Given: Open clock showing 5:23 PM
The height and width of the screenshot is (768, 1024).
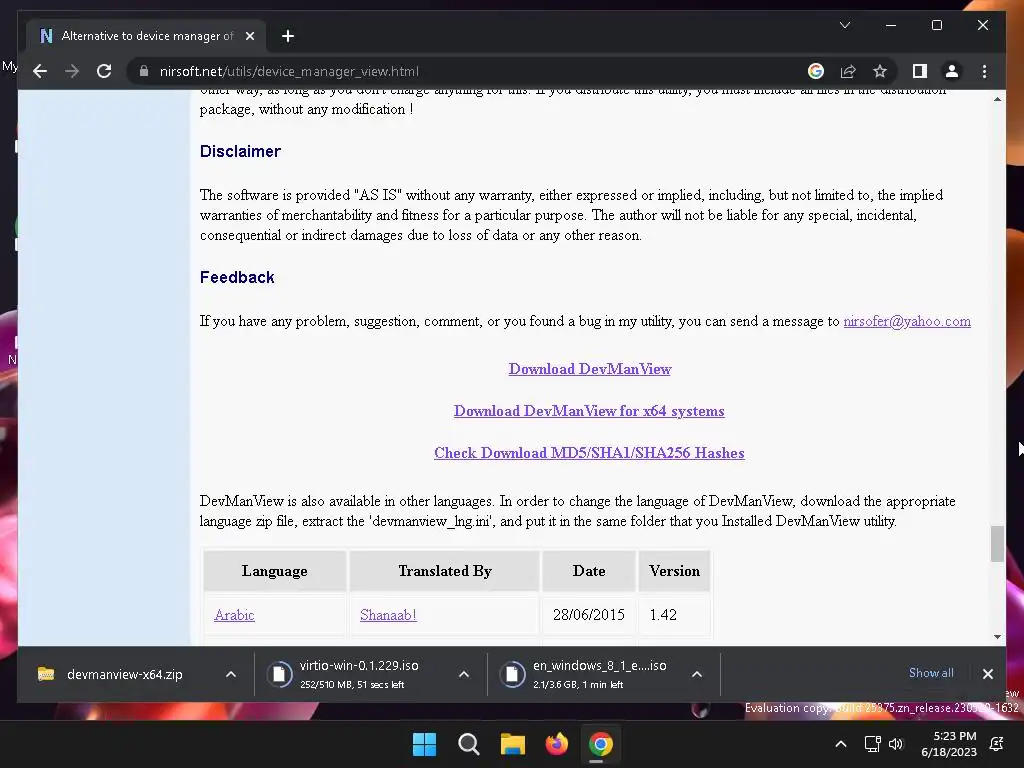Looking at the screenshot, I should click(x=949, y=744).
